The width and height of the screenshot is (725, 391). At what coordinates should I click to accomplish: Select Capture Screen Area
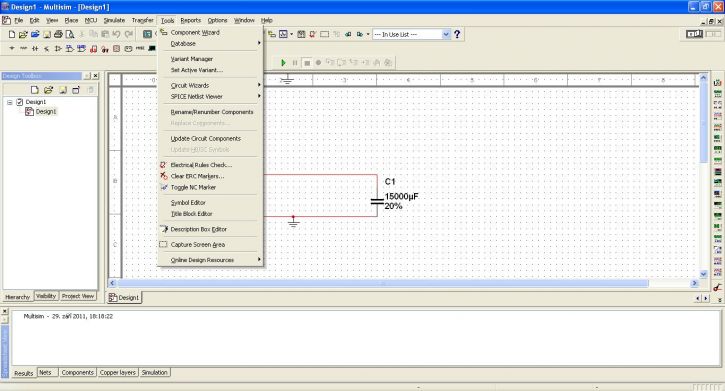(210, 244)
